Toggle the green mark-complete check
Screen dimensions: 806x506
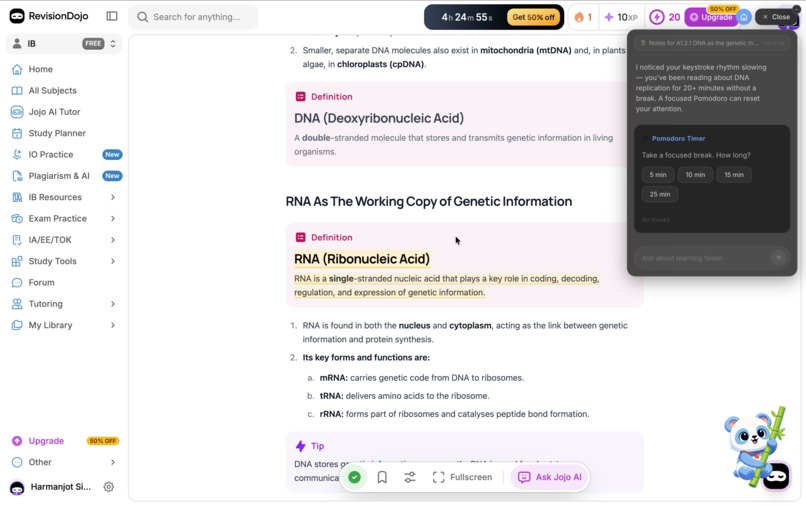pyautogui.click(x=354, y=477)
